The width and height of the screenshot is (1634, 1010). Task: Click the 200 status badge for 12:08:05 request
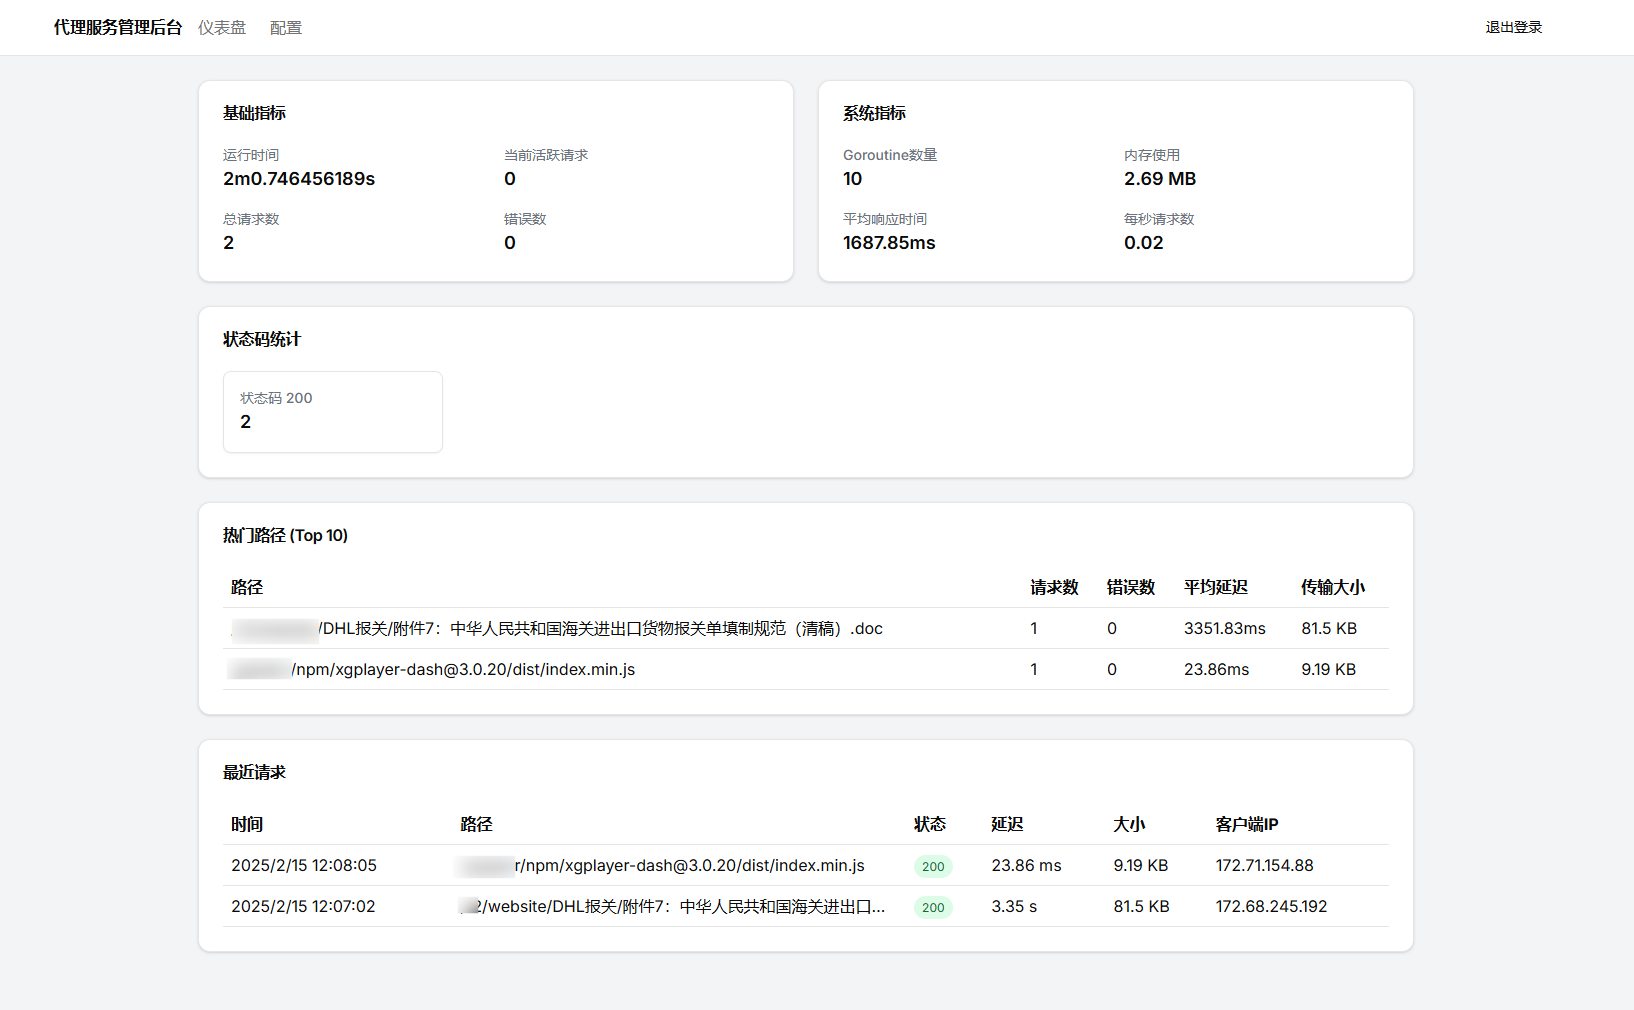(932, 867)
